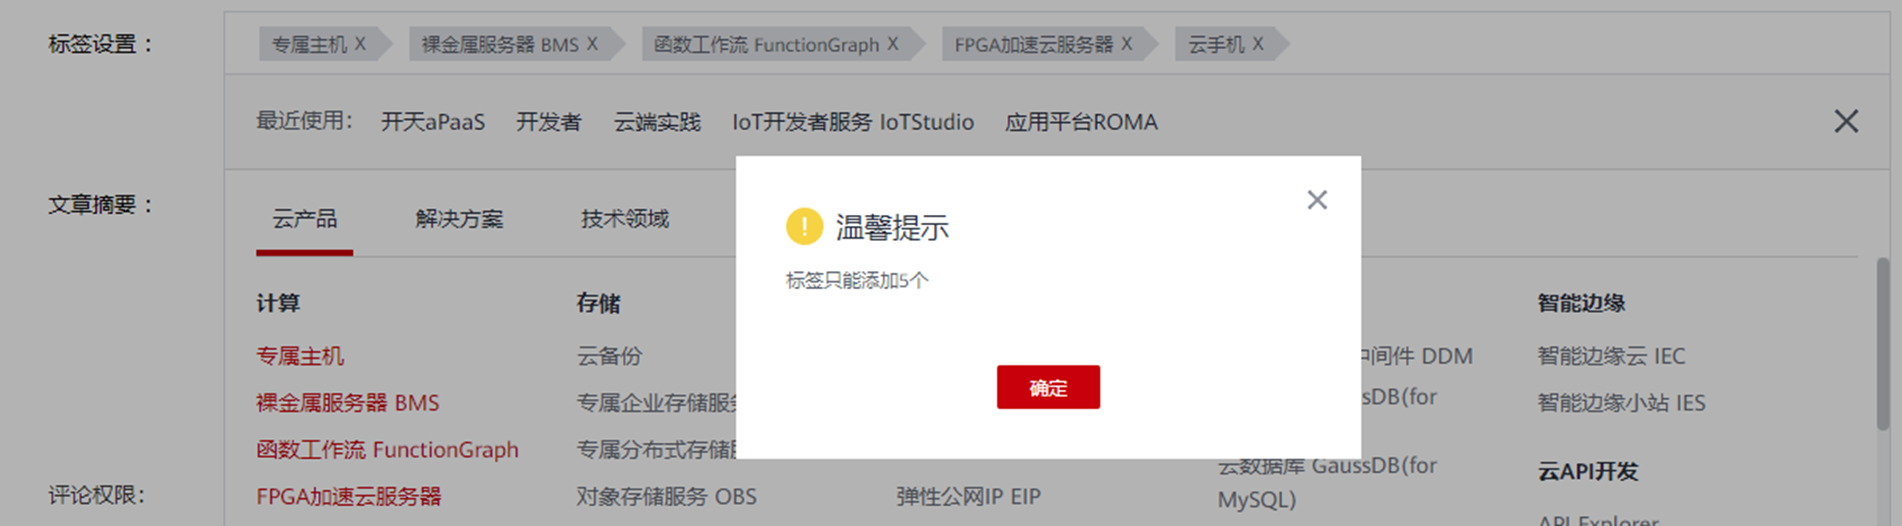
Task: Delete the 函数工作流 FunctionGraph tag
Action: click(x=893, y=44)
